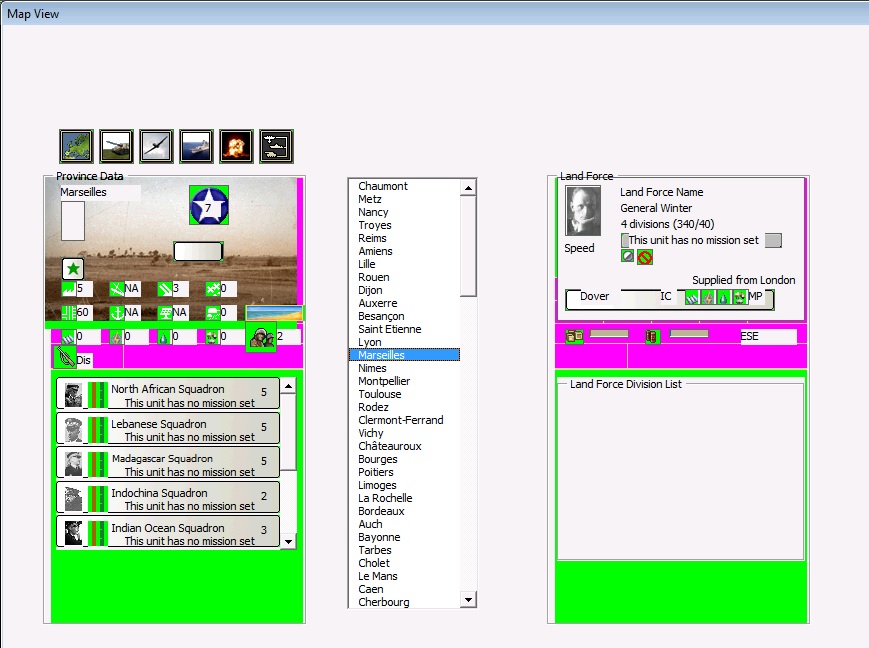The height and width of the screenshot is (648, 869).
Task: Click the beach terrain picture
Action: click(x=274, y=314)
